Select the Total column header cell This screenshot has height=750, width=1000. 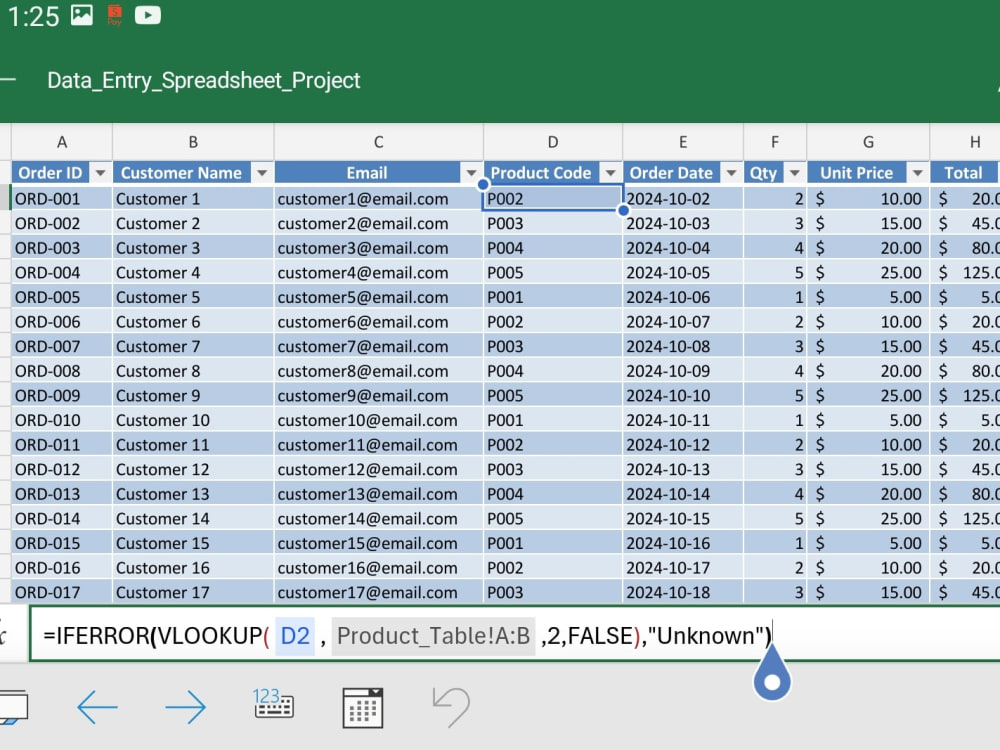tap(964, 173)
